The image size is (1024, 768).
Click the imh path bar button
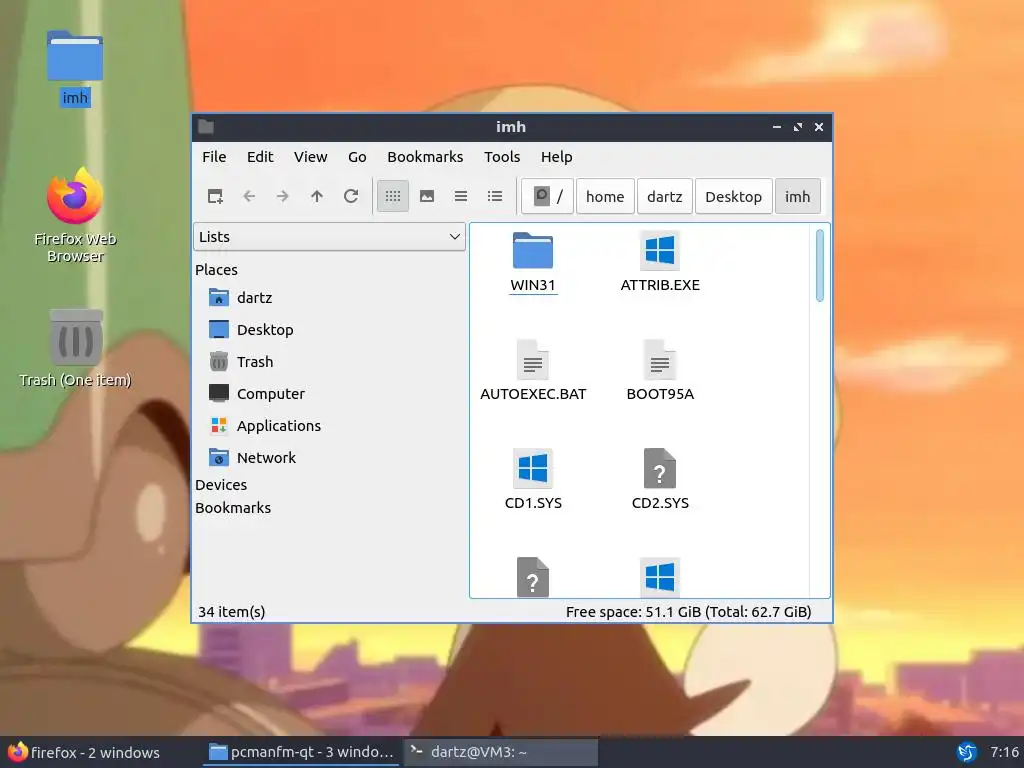point(797,196)
